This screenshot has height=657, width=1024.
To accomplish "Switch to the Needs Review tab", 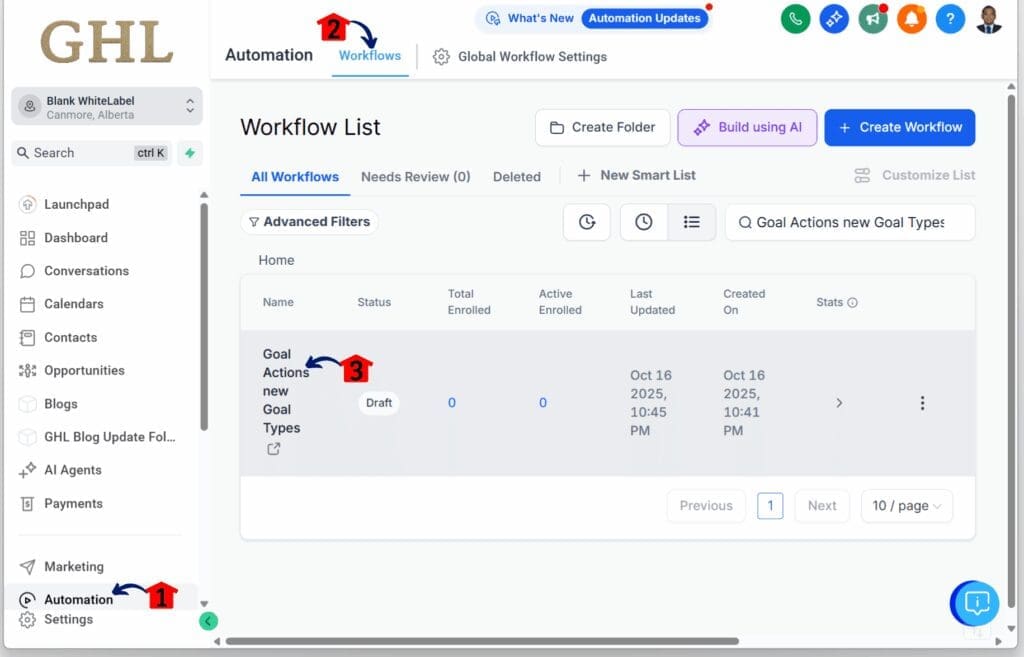I will point(415,177).
